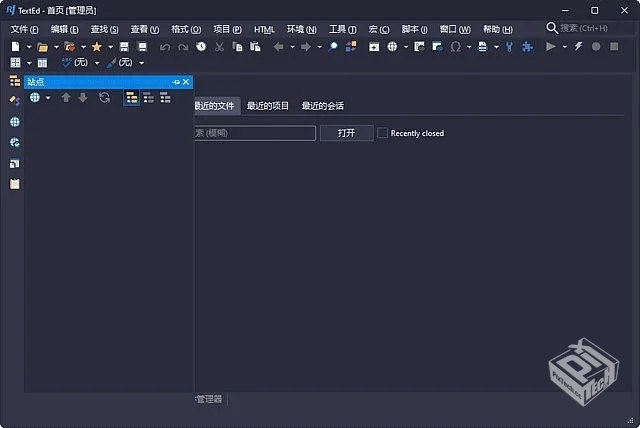Image resolution: width=640 pixels, height=428 pixels.
Task: Open the 编辑(E) menu
Action: click(x=64, y=29)
